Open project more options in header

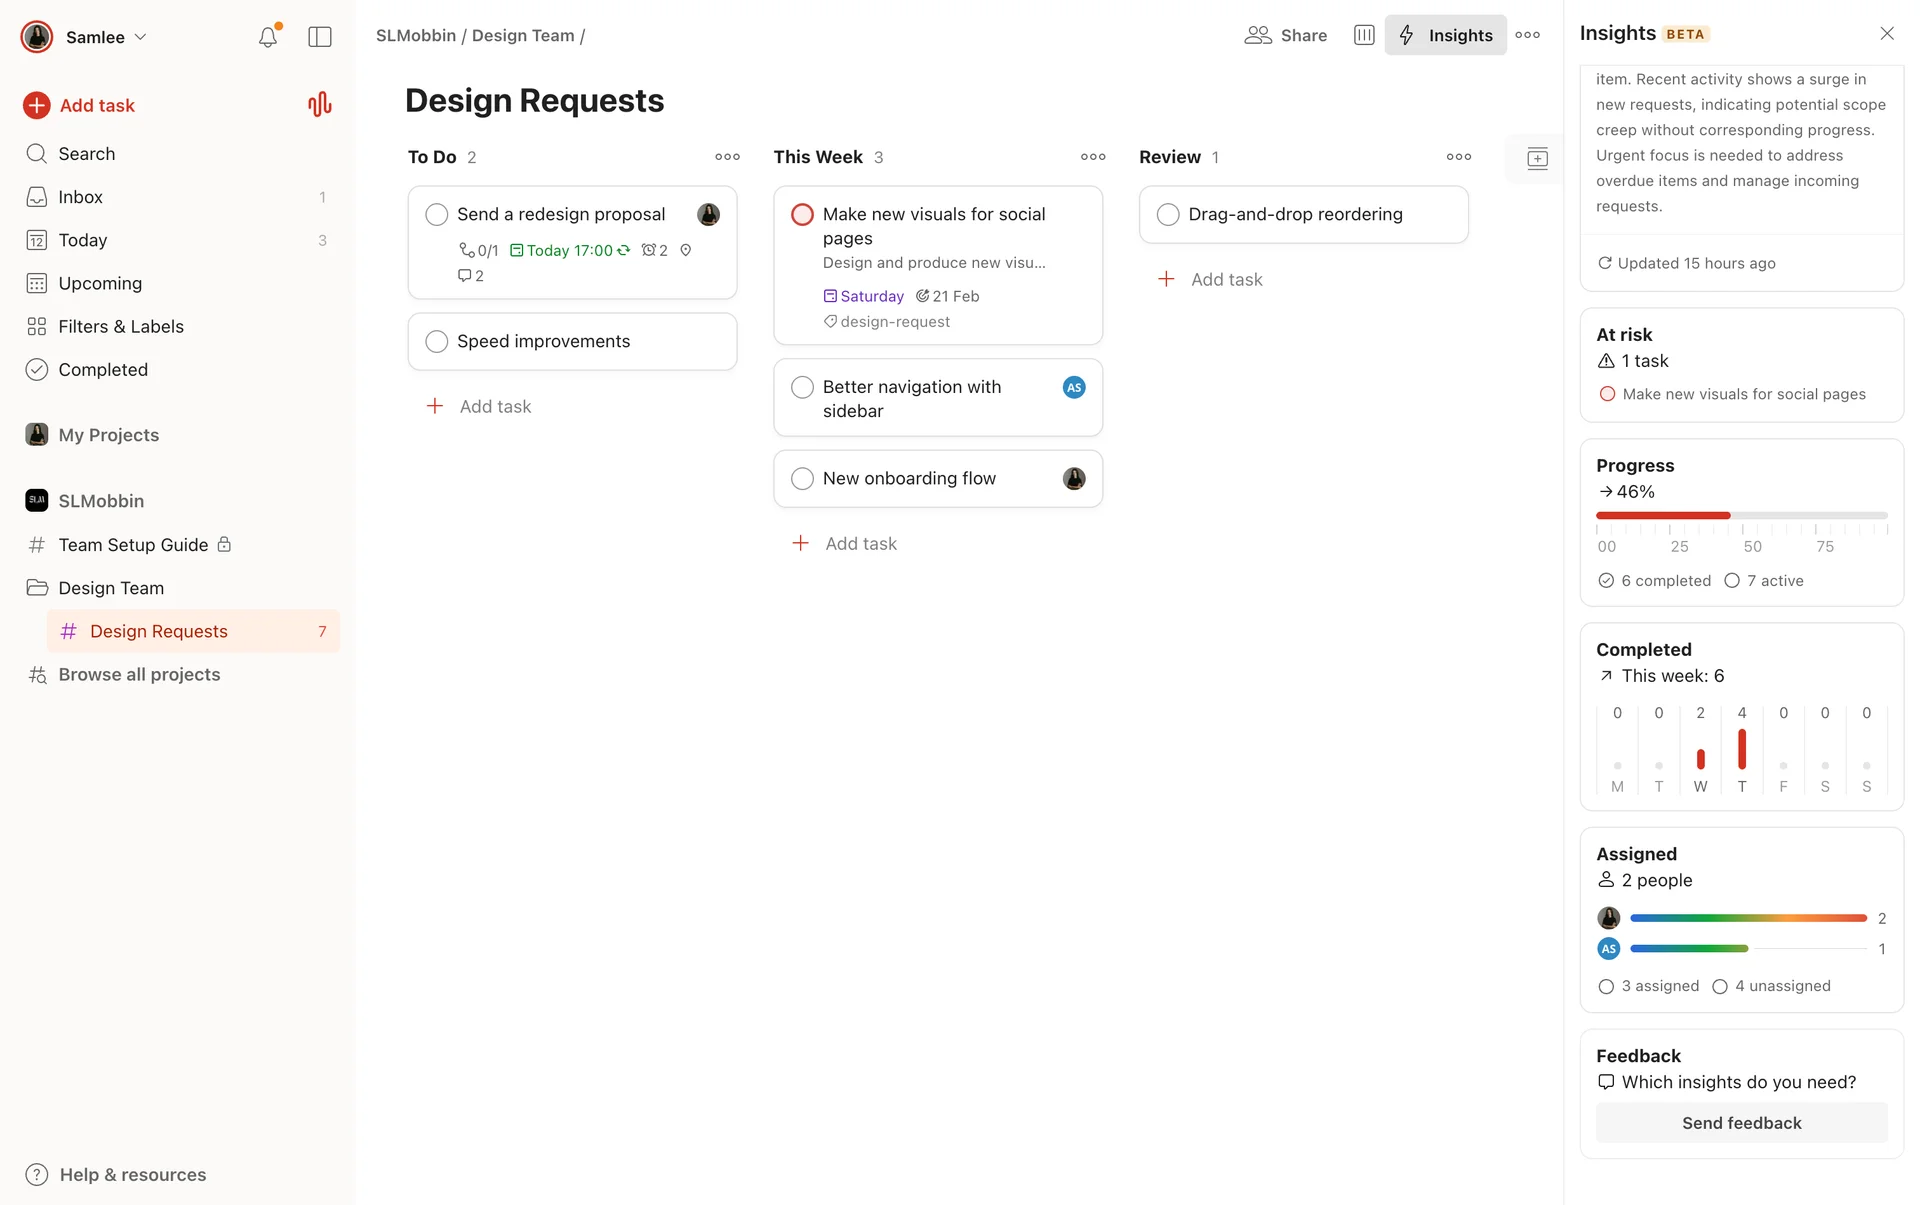[1527, 35]
